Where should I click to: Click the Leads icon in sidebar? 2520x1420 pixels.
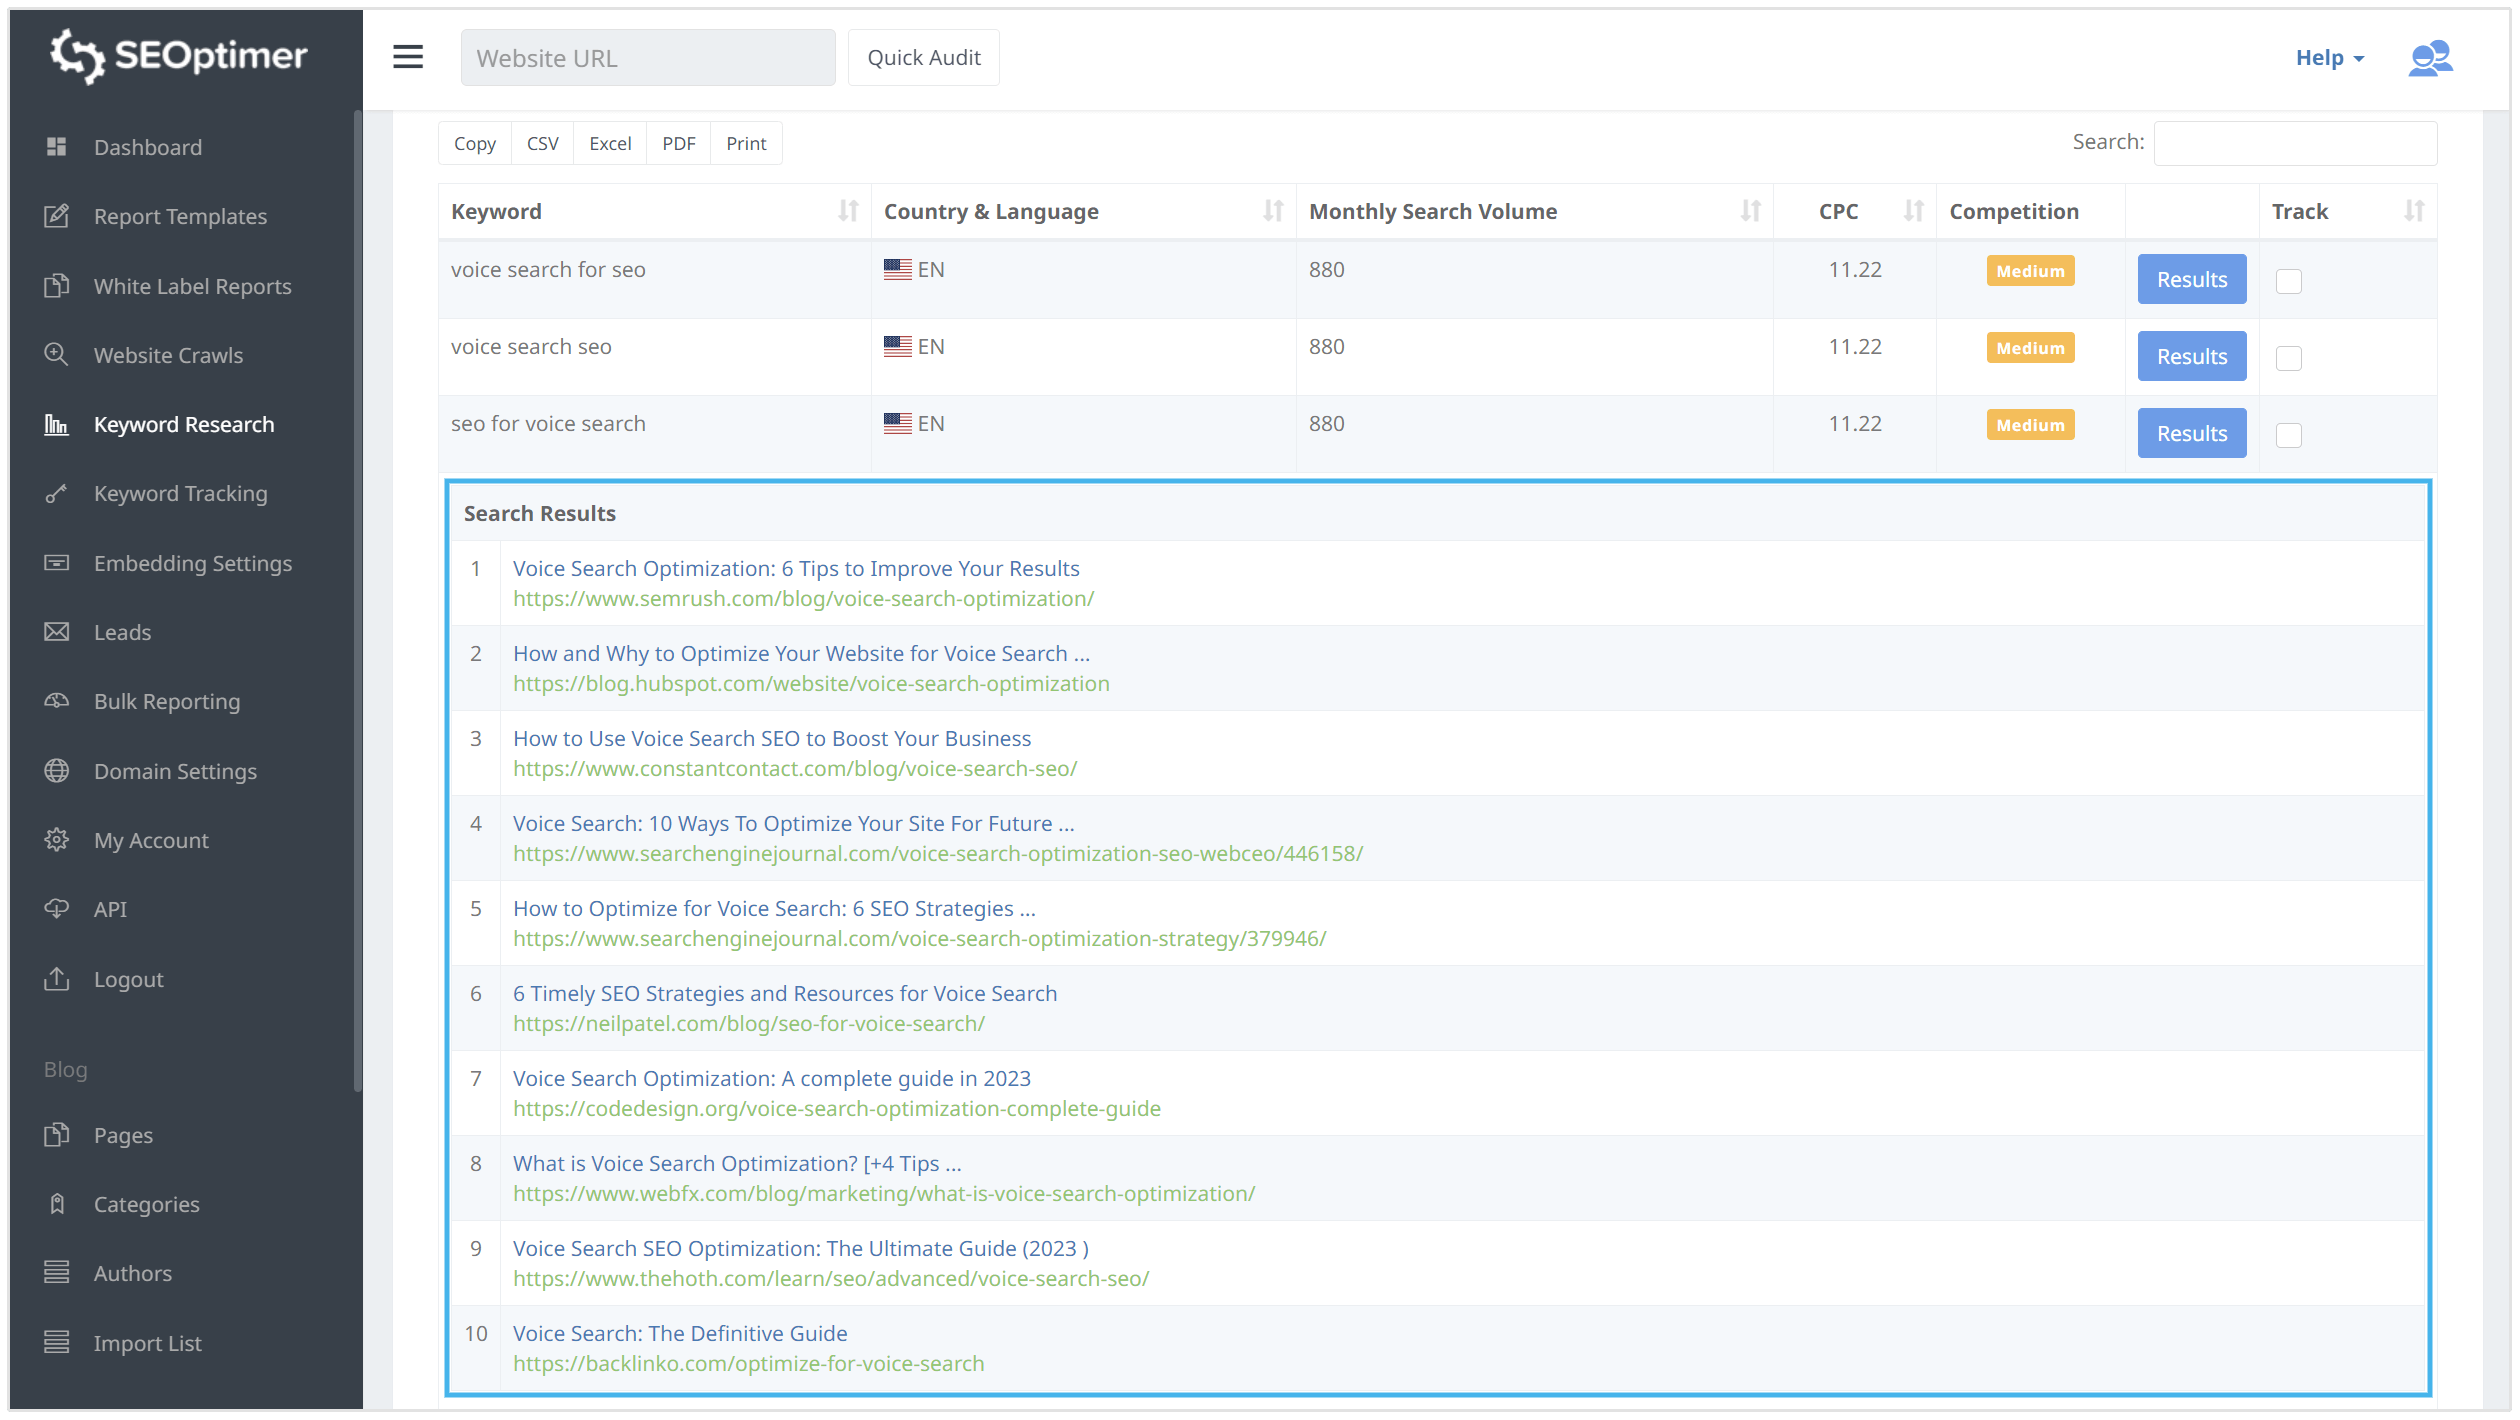point(57,630)
